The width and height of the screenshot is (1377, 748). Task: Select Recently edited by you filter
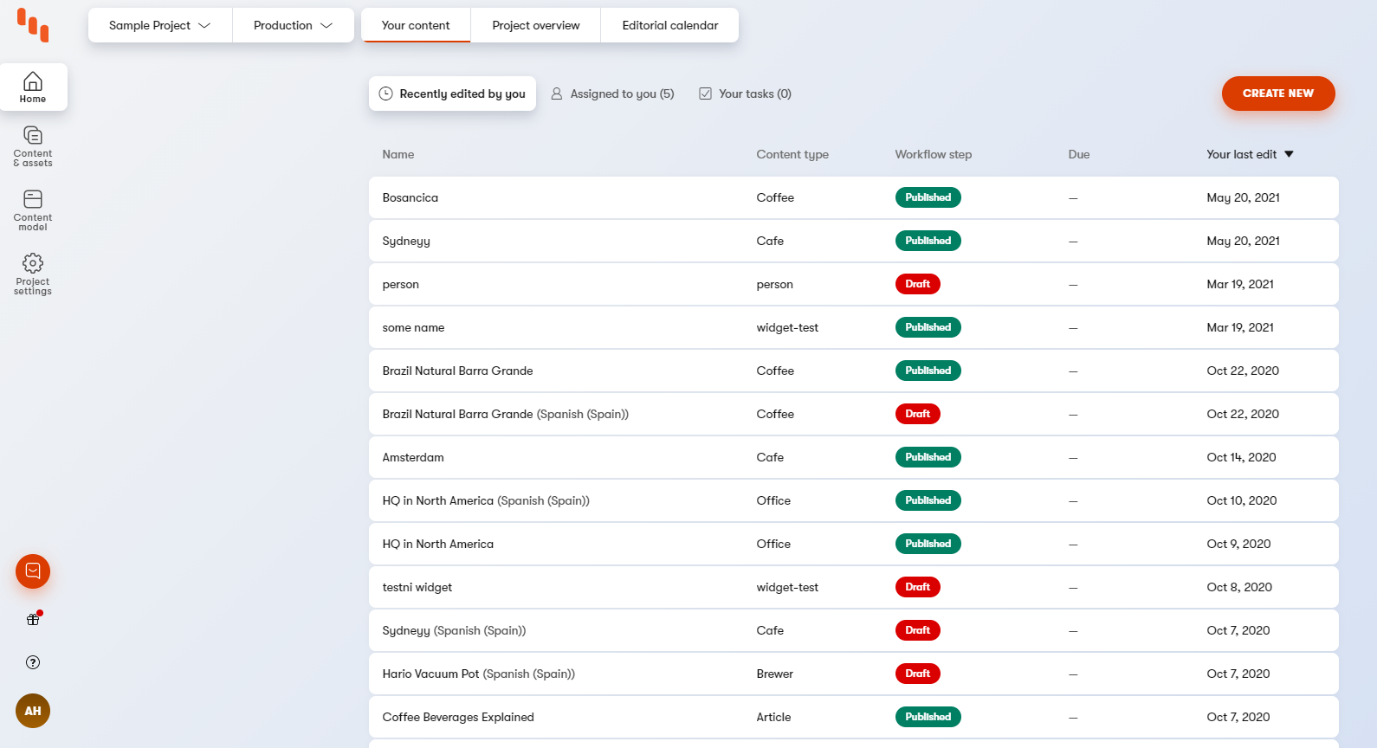click(452, 94)
